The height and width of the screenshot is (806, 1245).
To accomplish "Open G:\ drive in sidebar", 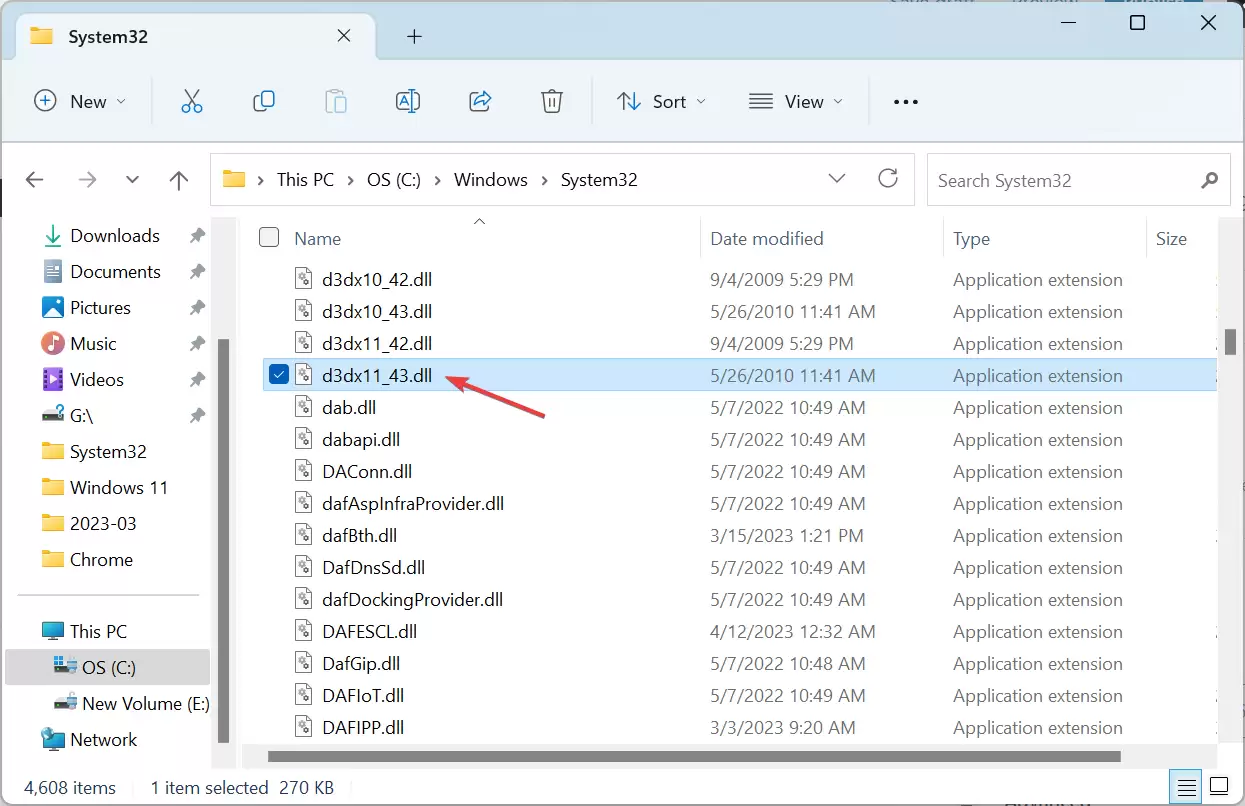I will 81,416.
